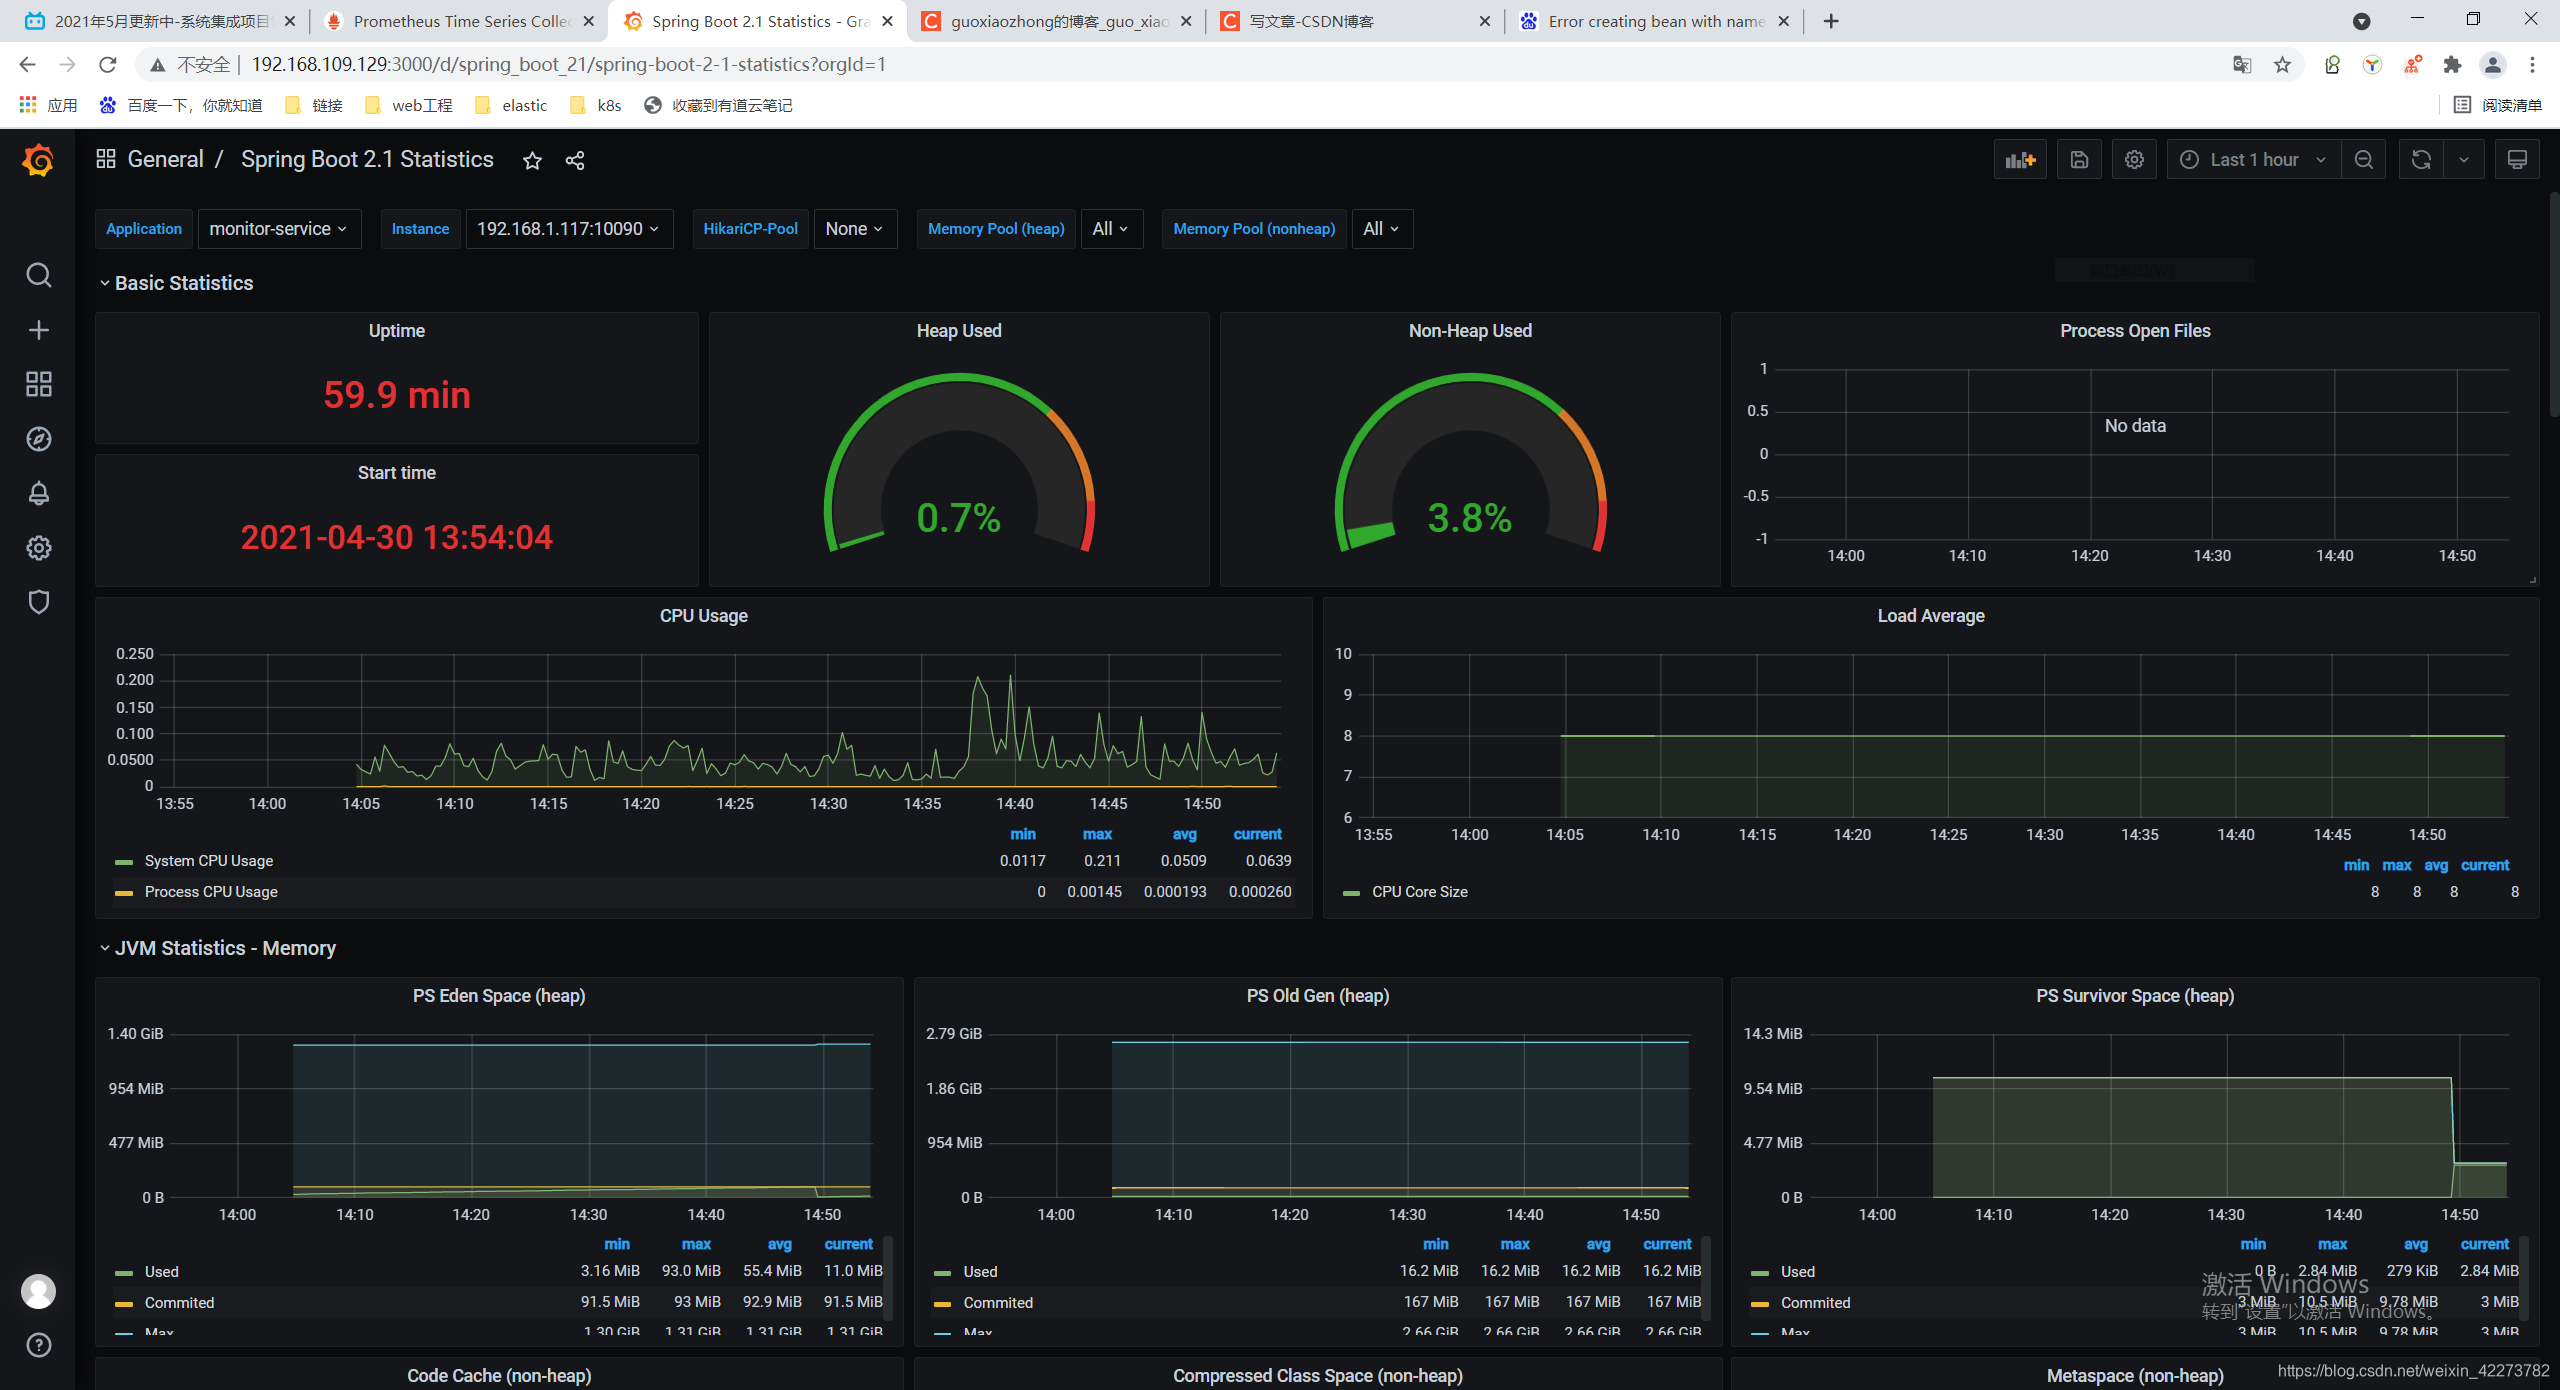Open the Last 1 hour time picker
The width and height of the screenshot is (2560, 1390).
pyautogui.click(x=2253, y=160)
